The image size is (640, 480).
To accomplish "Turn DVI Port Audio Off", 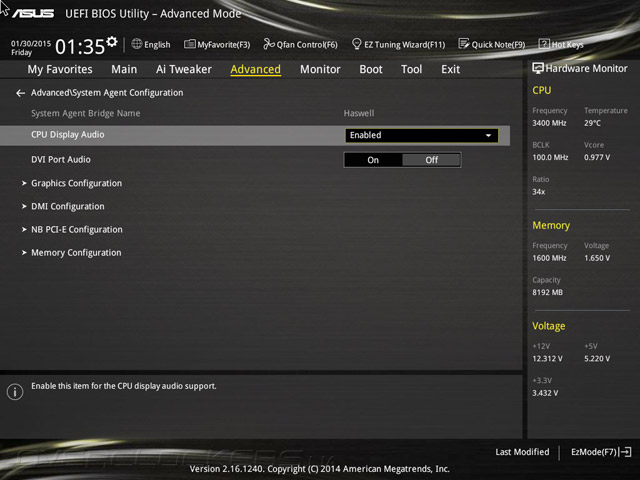I will (431, 160).
